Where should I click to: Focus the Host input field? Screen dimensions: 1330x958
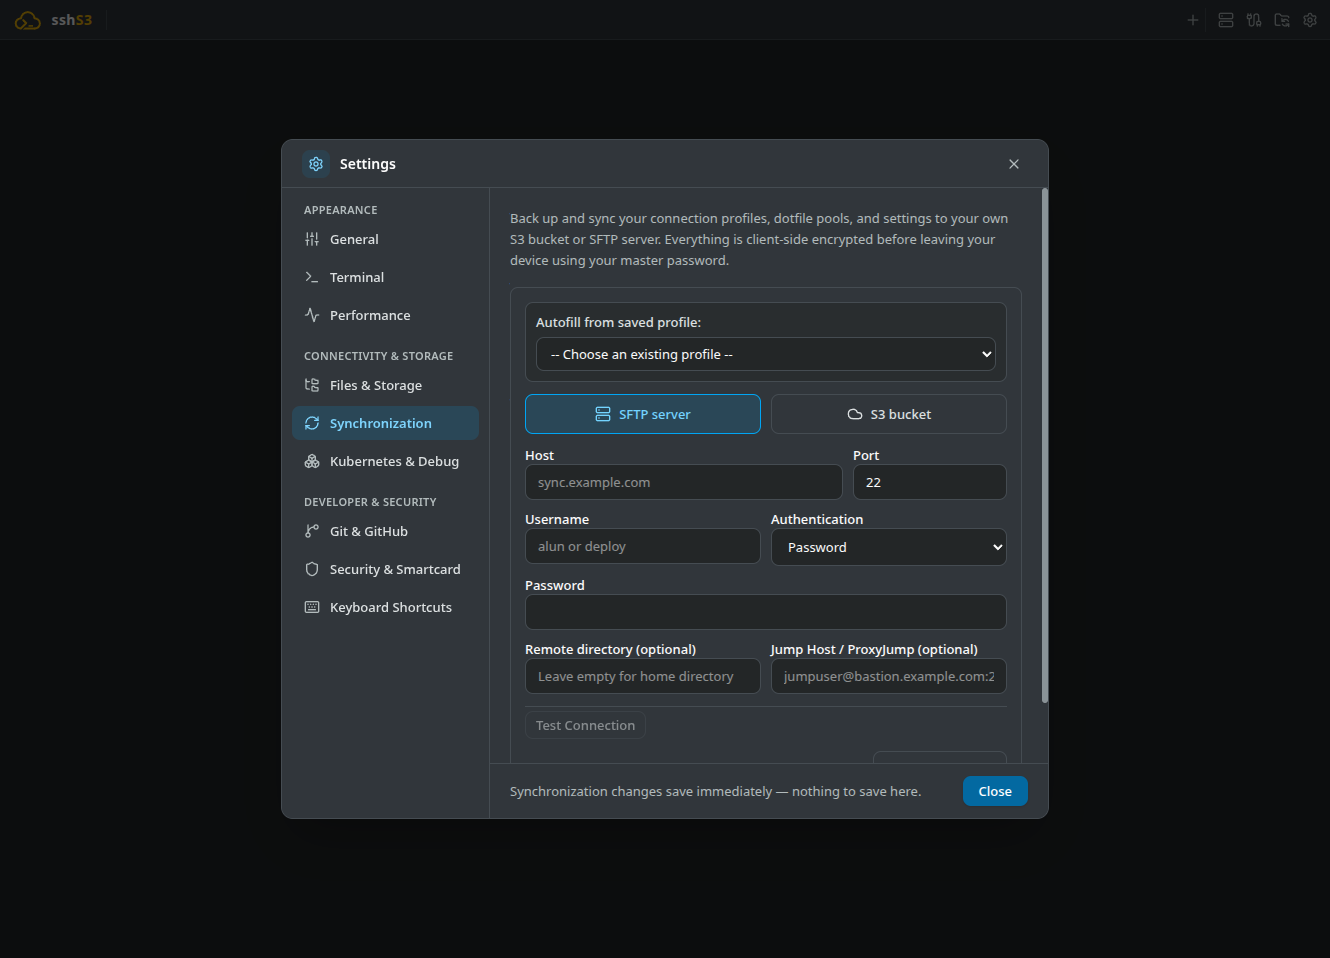(x=684, y=482)
